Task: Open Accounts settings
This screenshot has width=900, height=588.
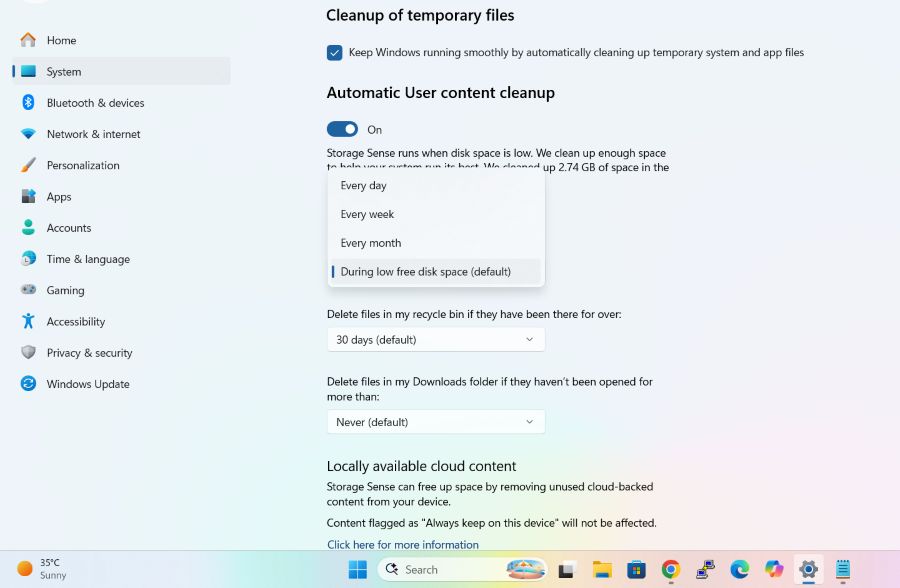Action: (121, 228)
